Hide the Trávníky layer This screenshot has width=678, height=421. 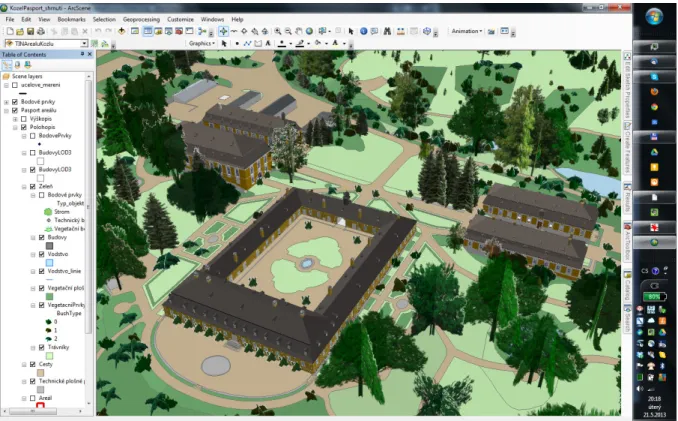pos(42,348)
